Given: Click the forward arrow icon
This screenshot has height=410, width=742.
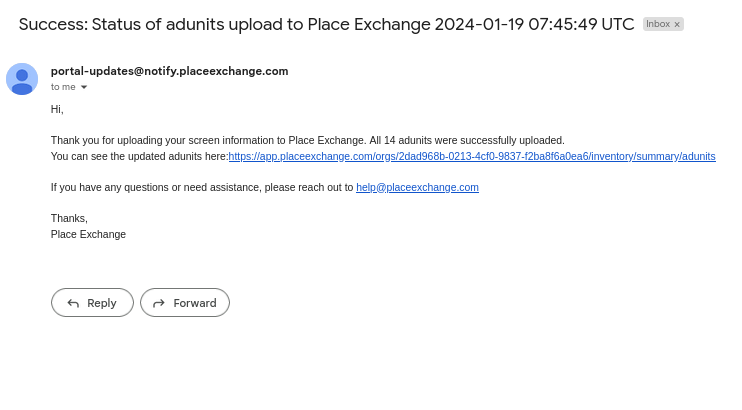Looking at the screenshot, I should click(x=159, y=303).
